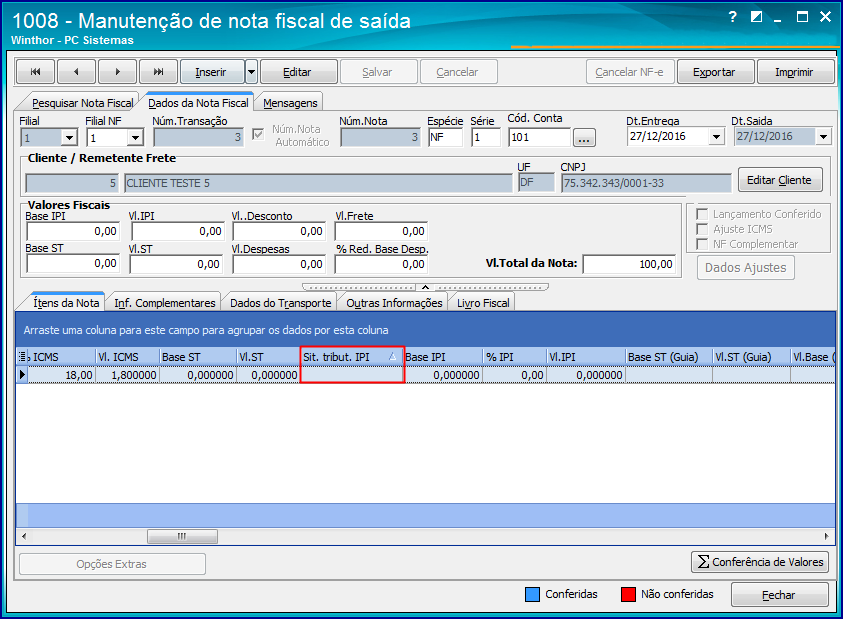
Task: Open Dados do Transporte tab
Action: [281, 303]
